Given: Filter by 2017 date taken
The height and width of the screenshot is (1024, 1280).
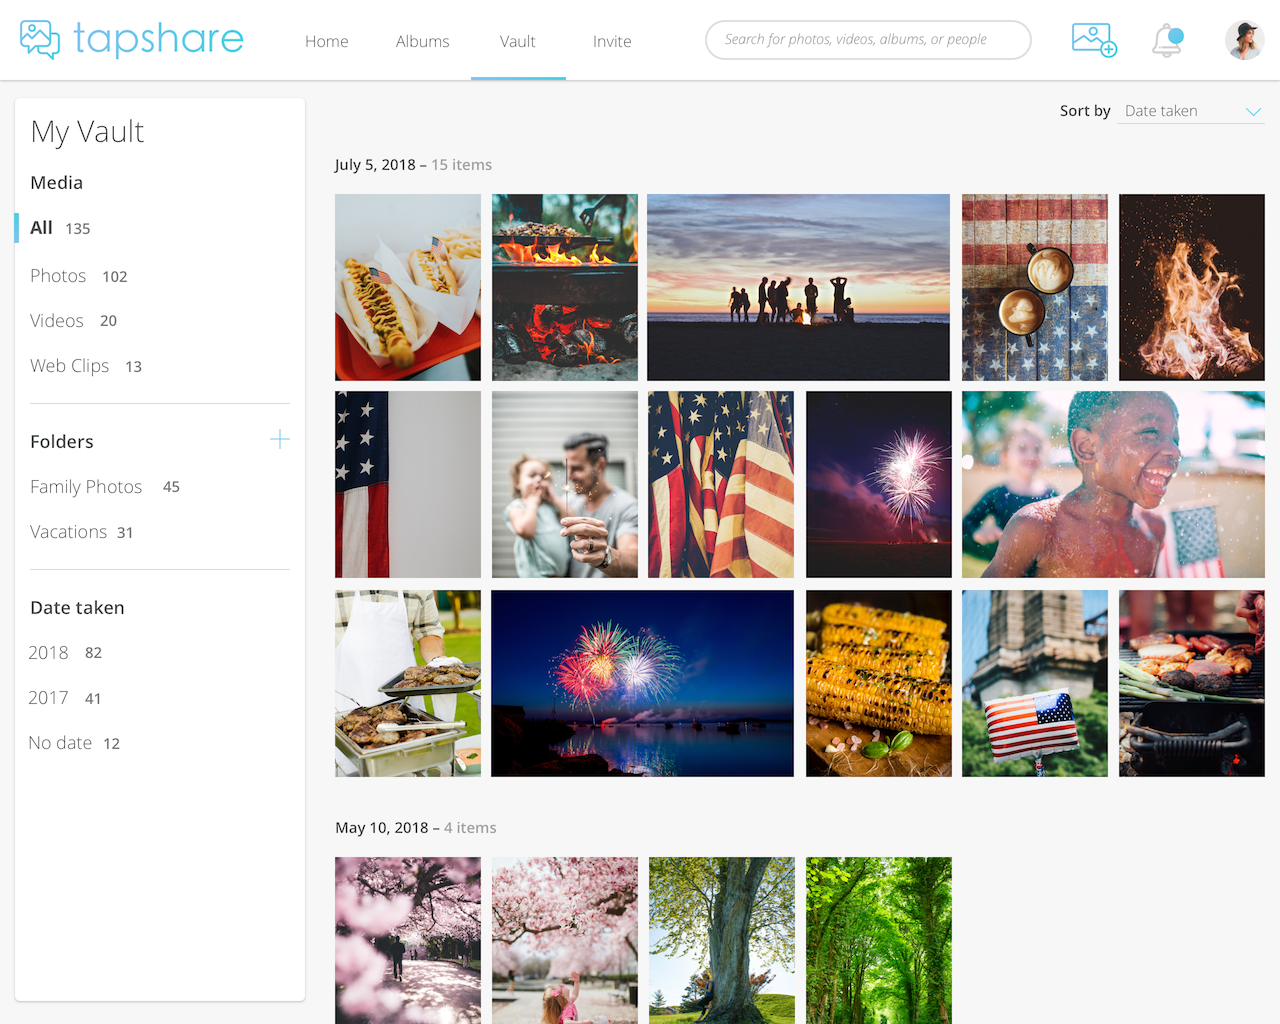Looking at the screenshot, I should tap(65, 698).
